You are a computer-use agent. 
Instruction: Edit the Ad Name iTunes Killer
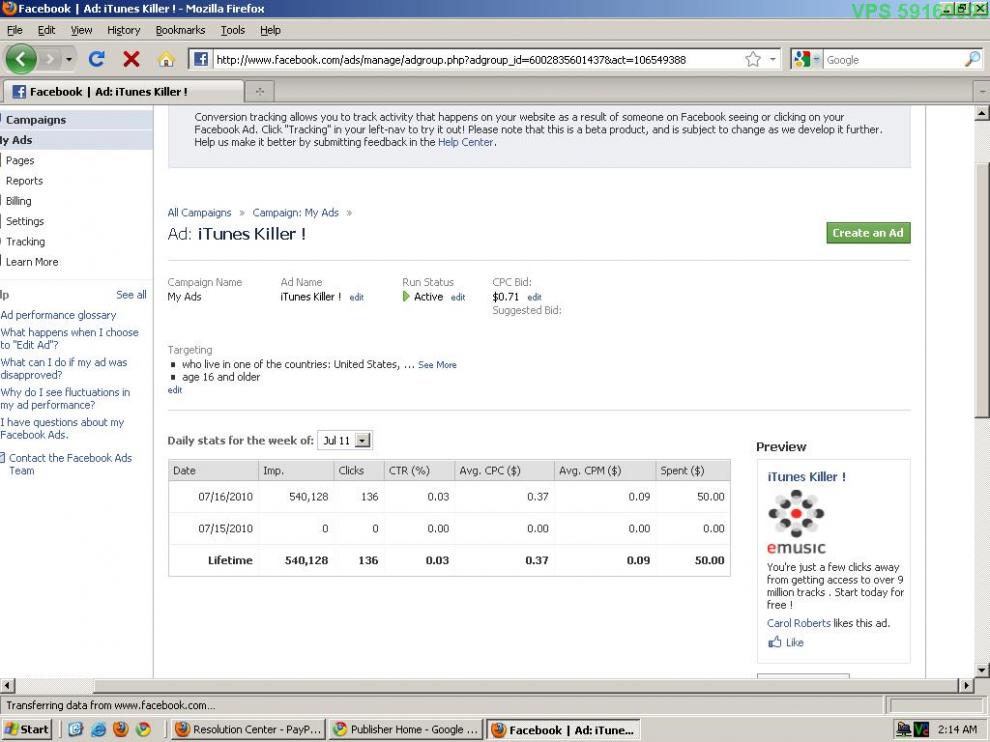tap(357, 297)
